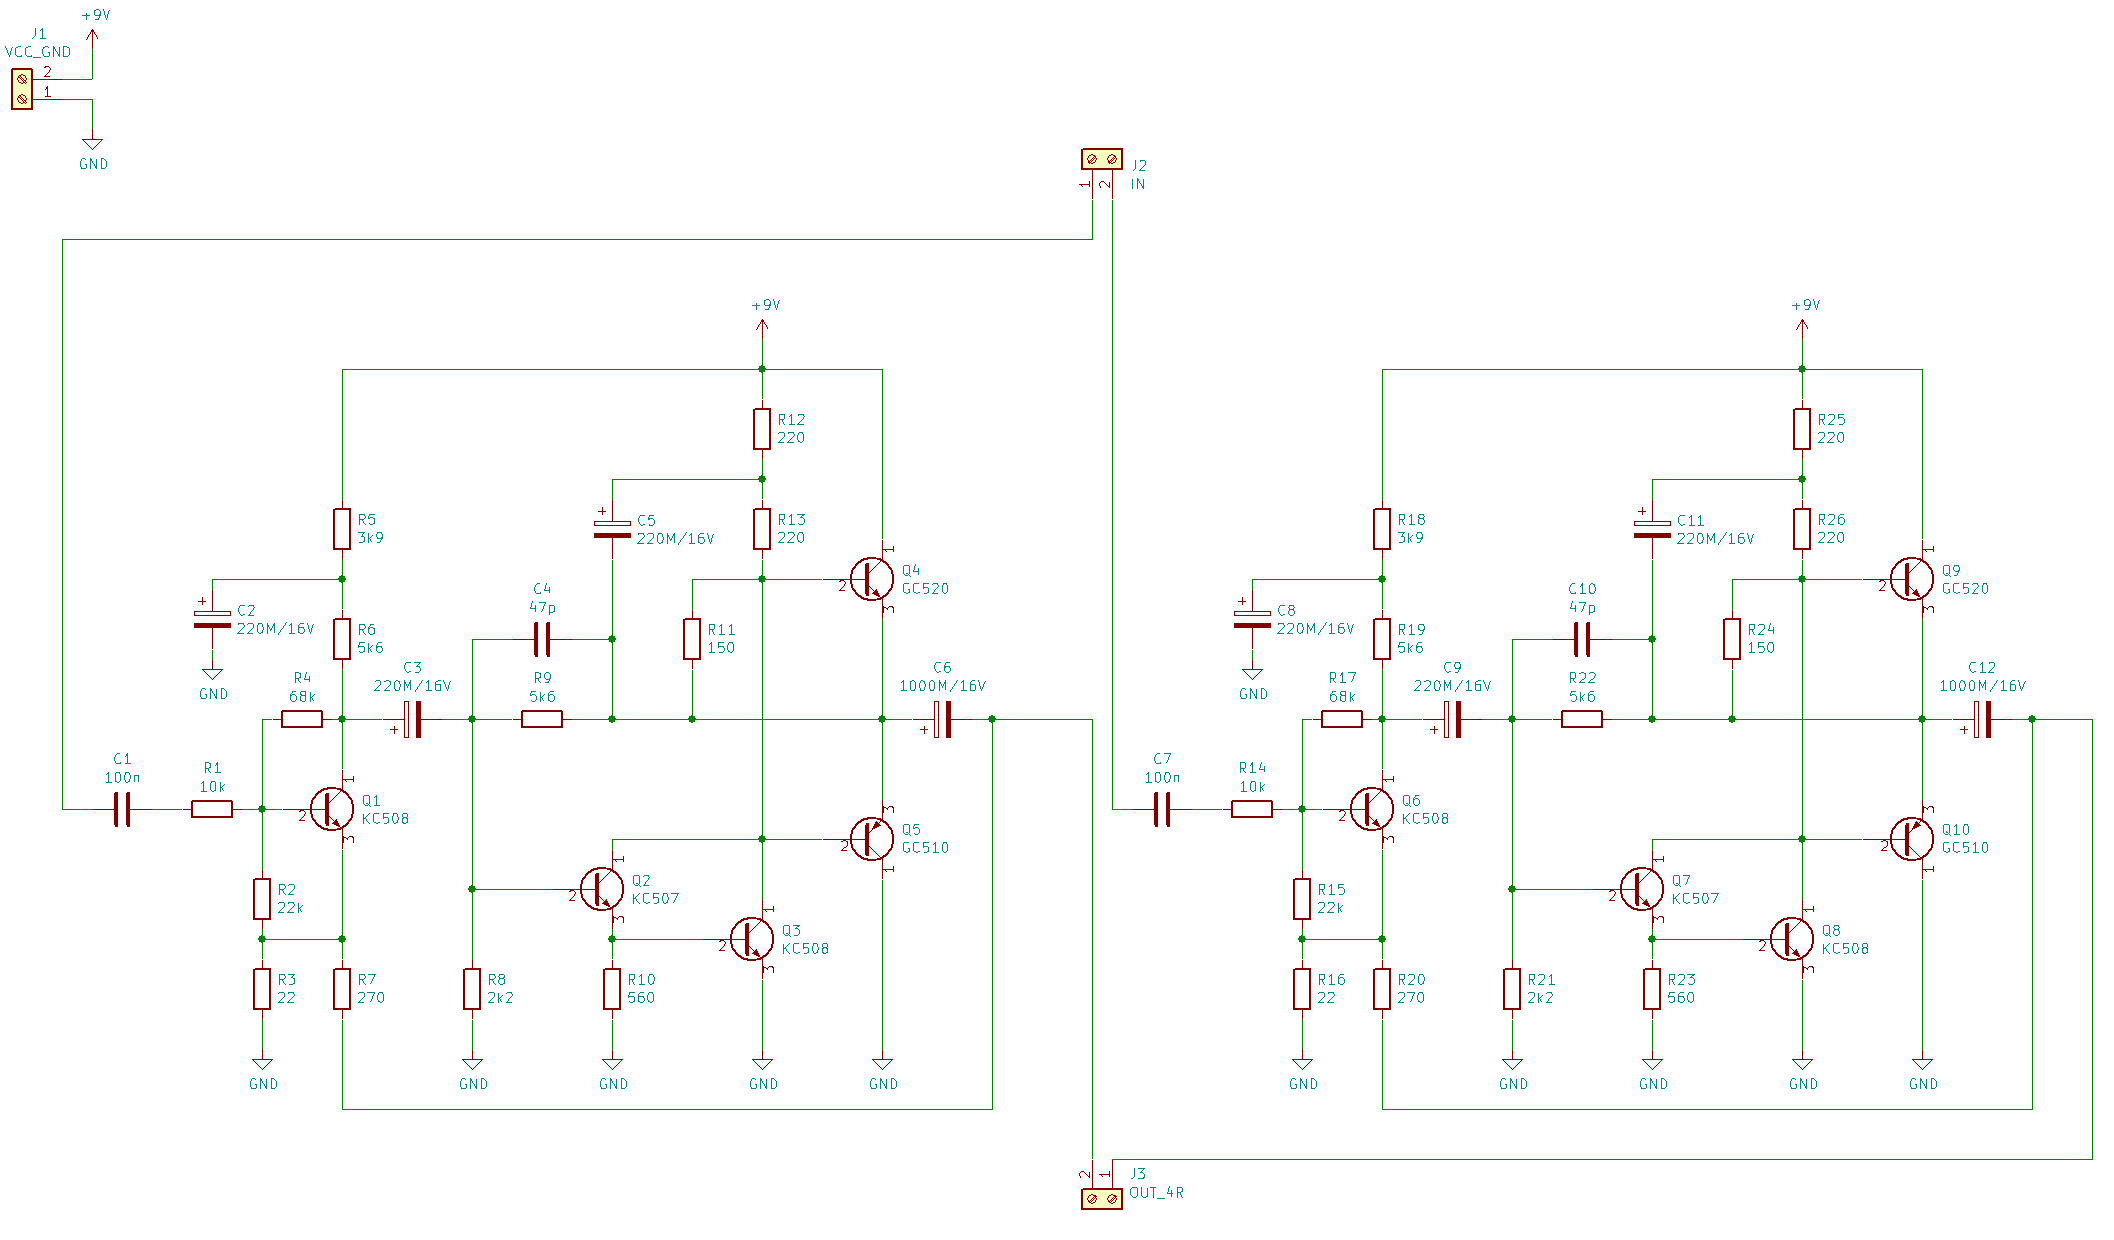Screen dimensions: 2114x1240
Task: Click the '220M/16V' value of C11
Action: click(x=1715, y=538)
